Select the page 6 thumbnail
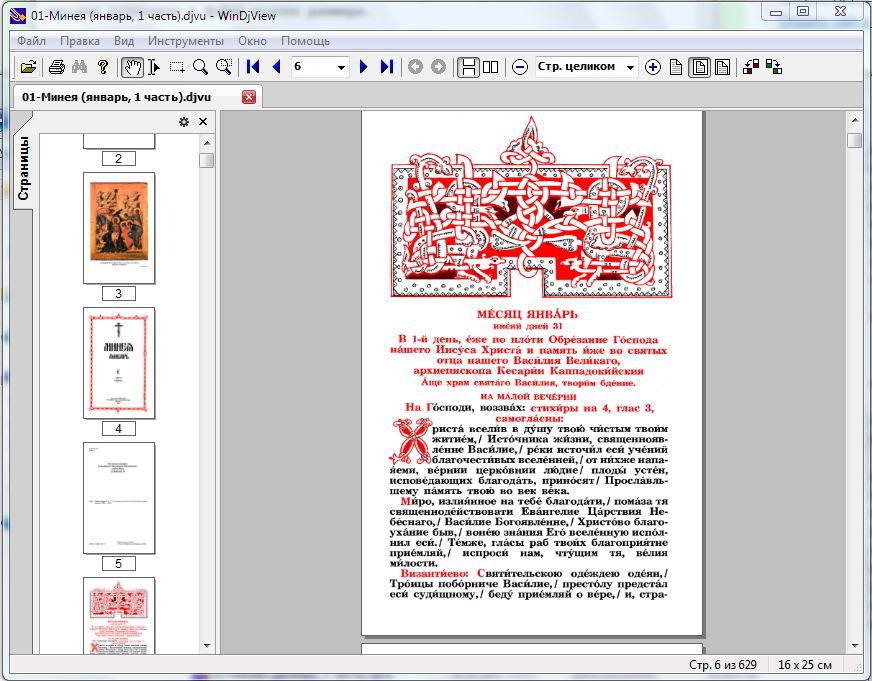872x681 pixels. coord(119,616)
